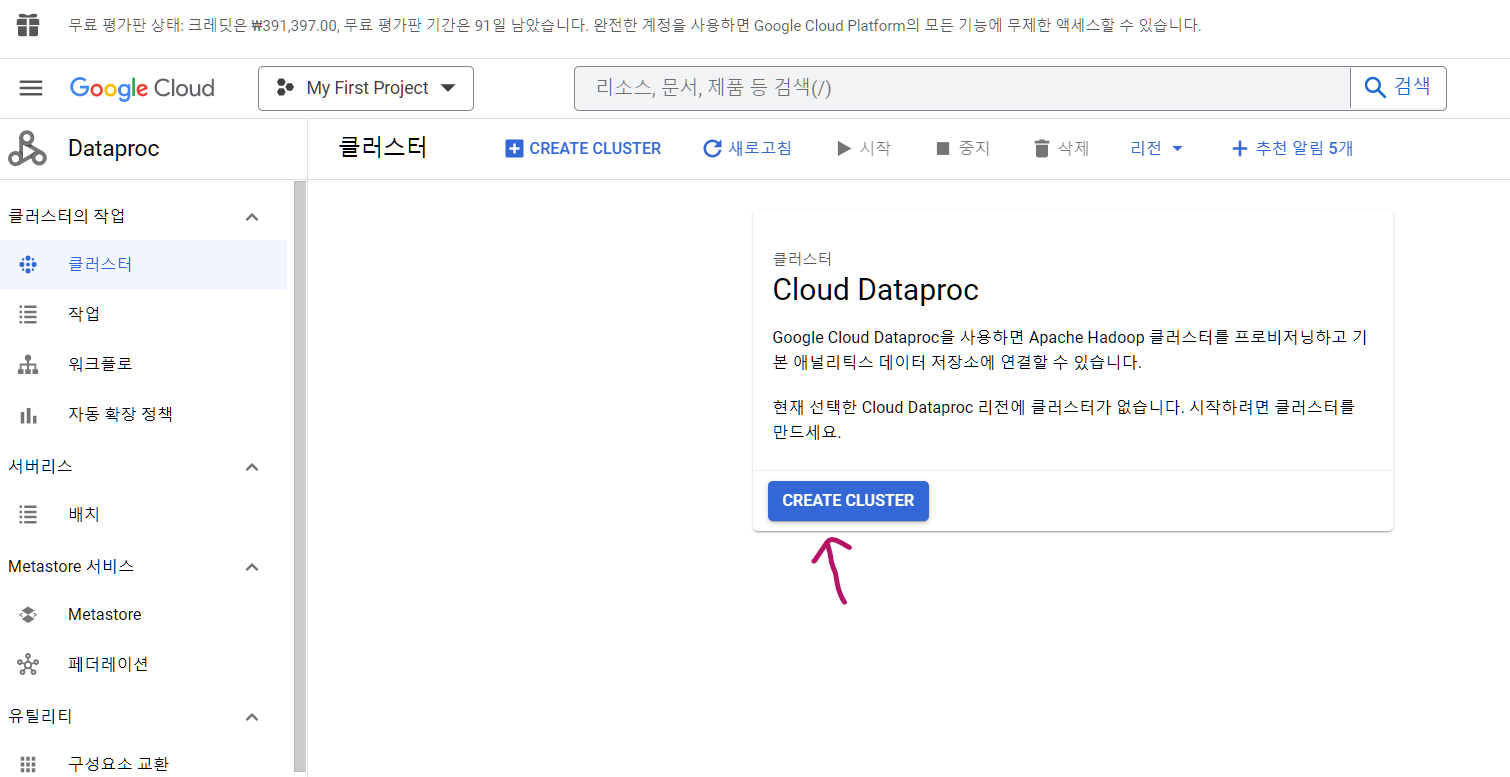The width and height of the screenshot is (1510, 777).
Task: Click the Dataproc sidebar title text
Action: 114,149
